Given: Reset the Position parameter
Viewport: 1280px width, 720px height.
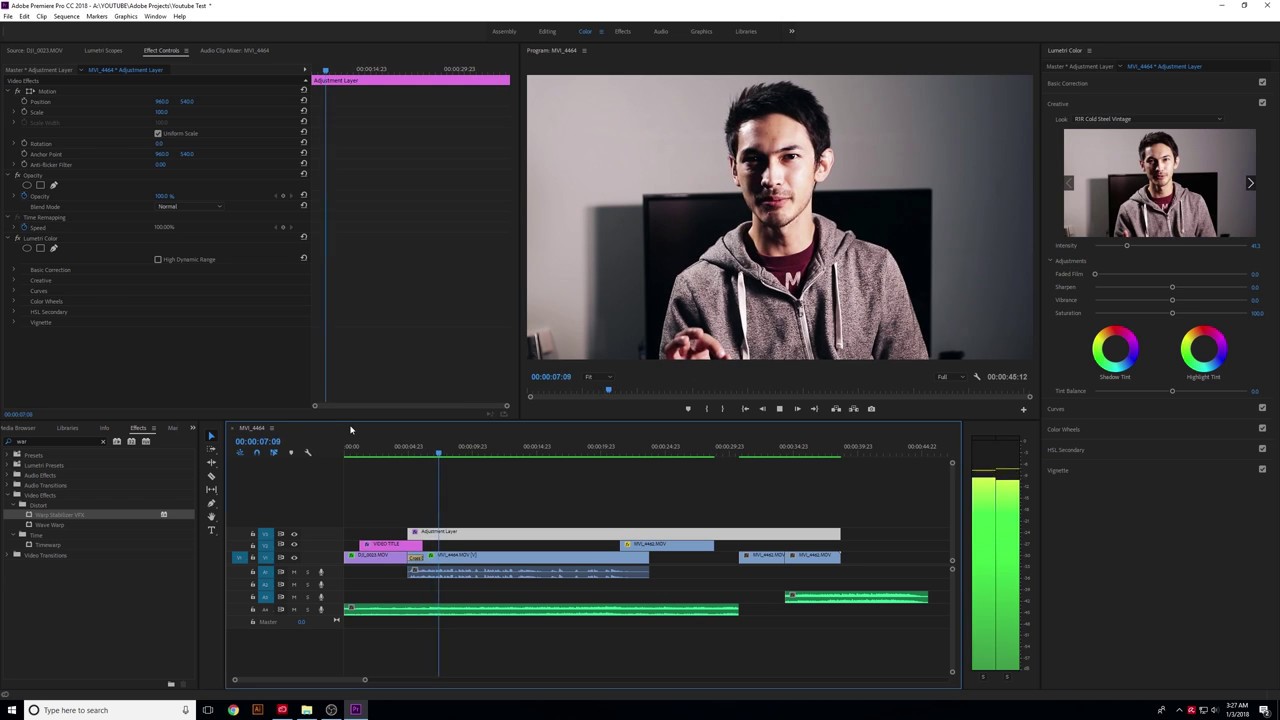Looking at the screenshot, I should [x=304, y=101].
